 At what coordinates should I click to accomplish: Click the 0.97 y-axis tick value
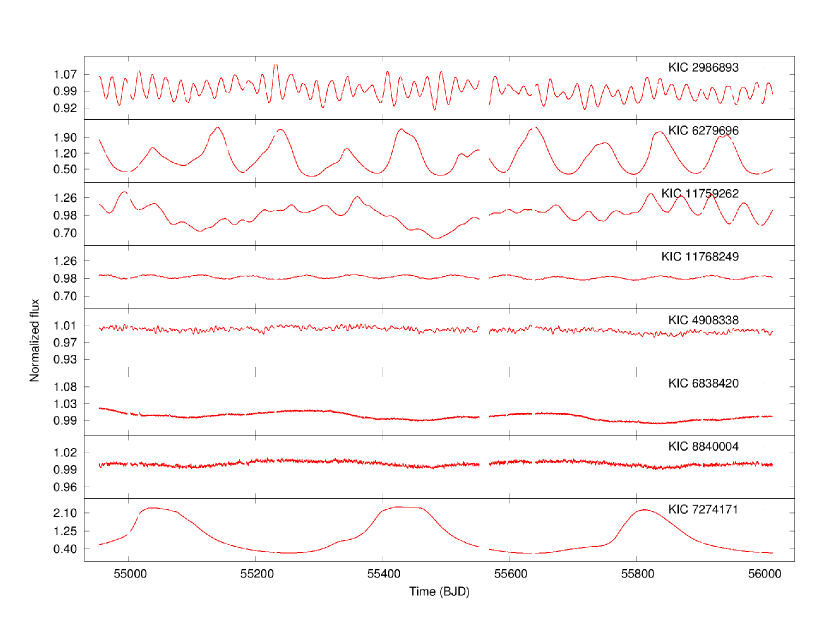tap(65, 342)
